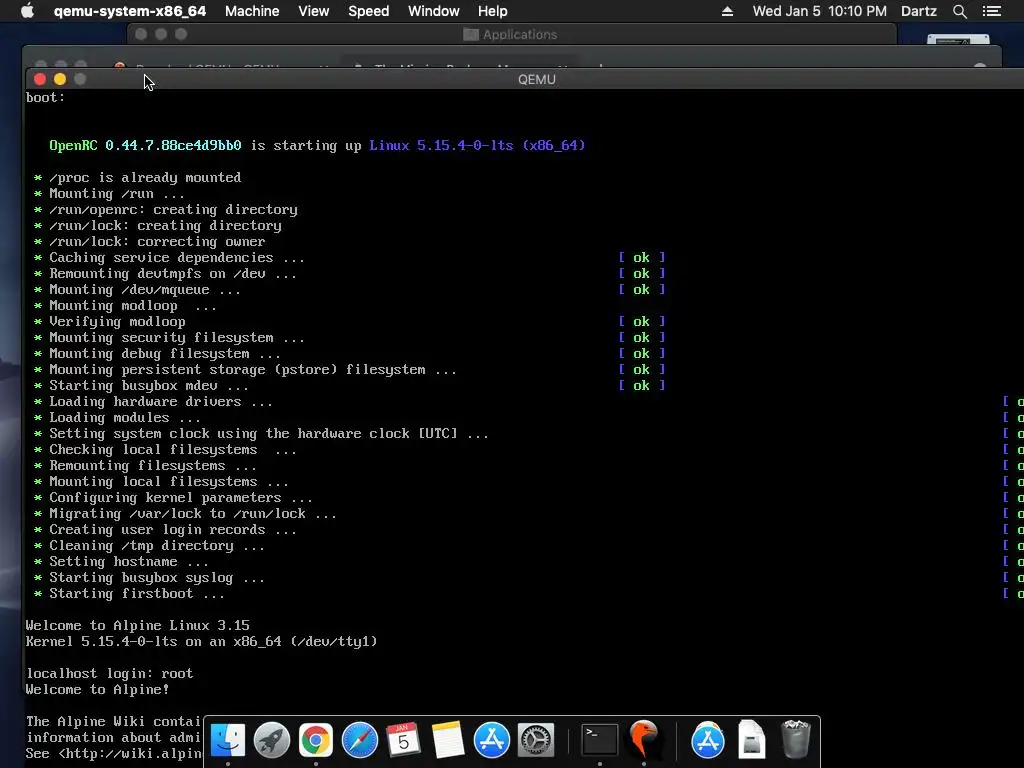Open the Machine menu
This screenshot has height=768, width=1024.
252,11
